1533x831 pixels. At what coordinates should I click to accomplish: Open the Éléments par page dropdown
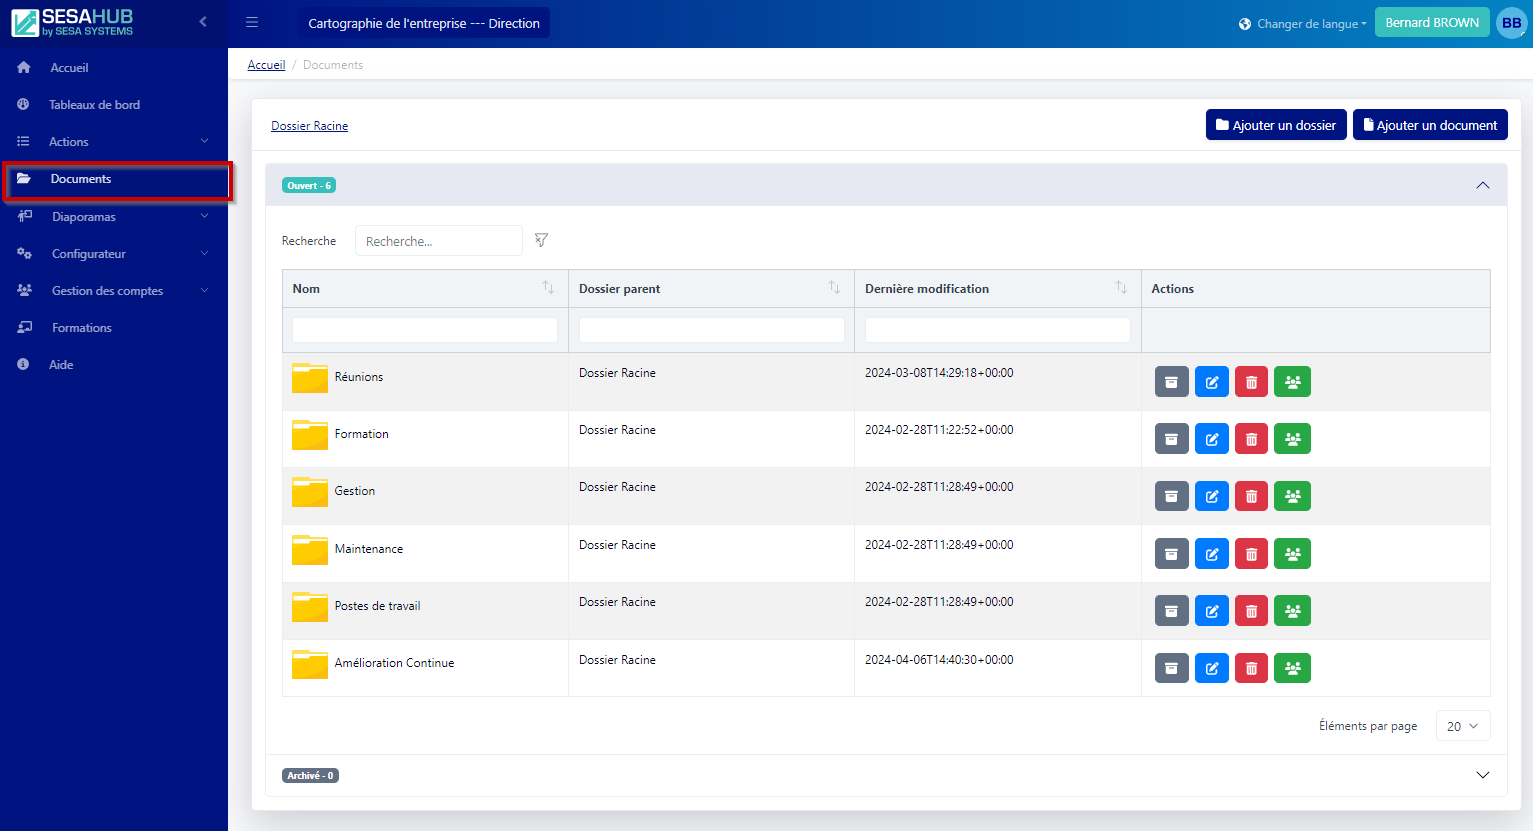(x=1462, y=726)
